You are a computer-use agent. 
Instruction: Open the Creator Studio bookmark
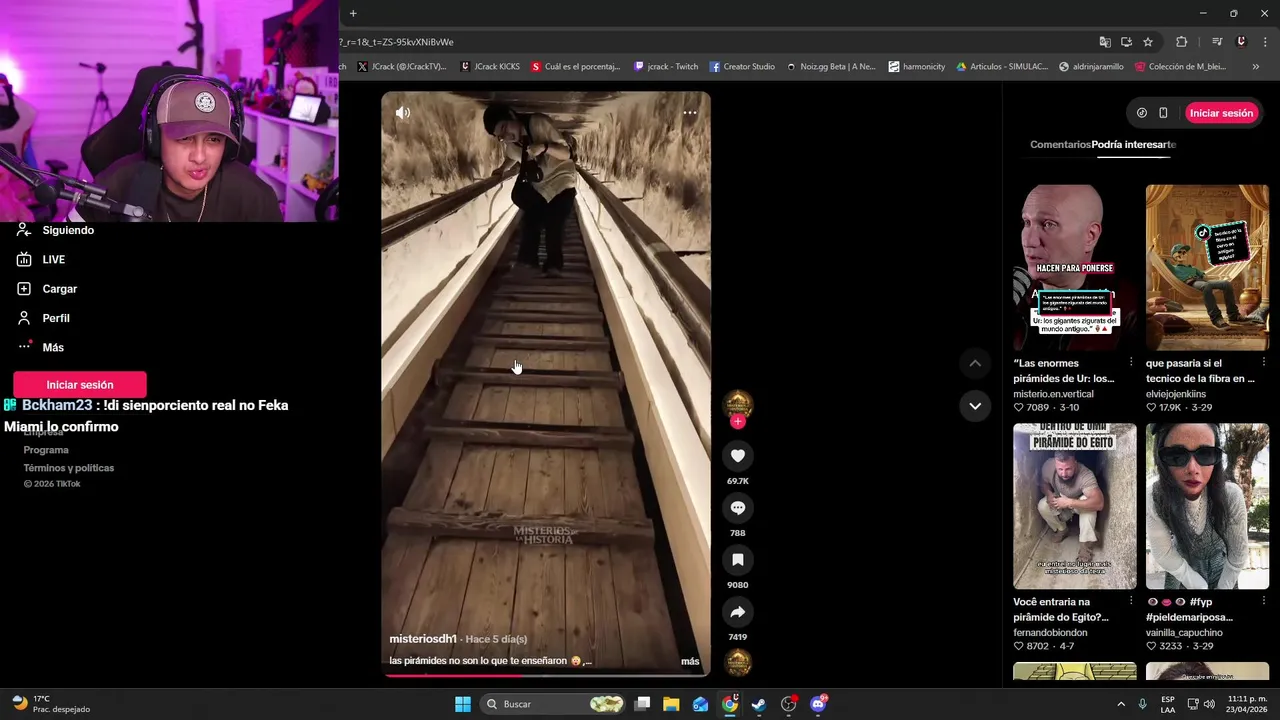pos(742,67)
